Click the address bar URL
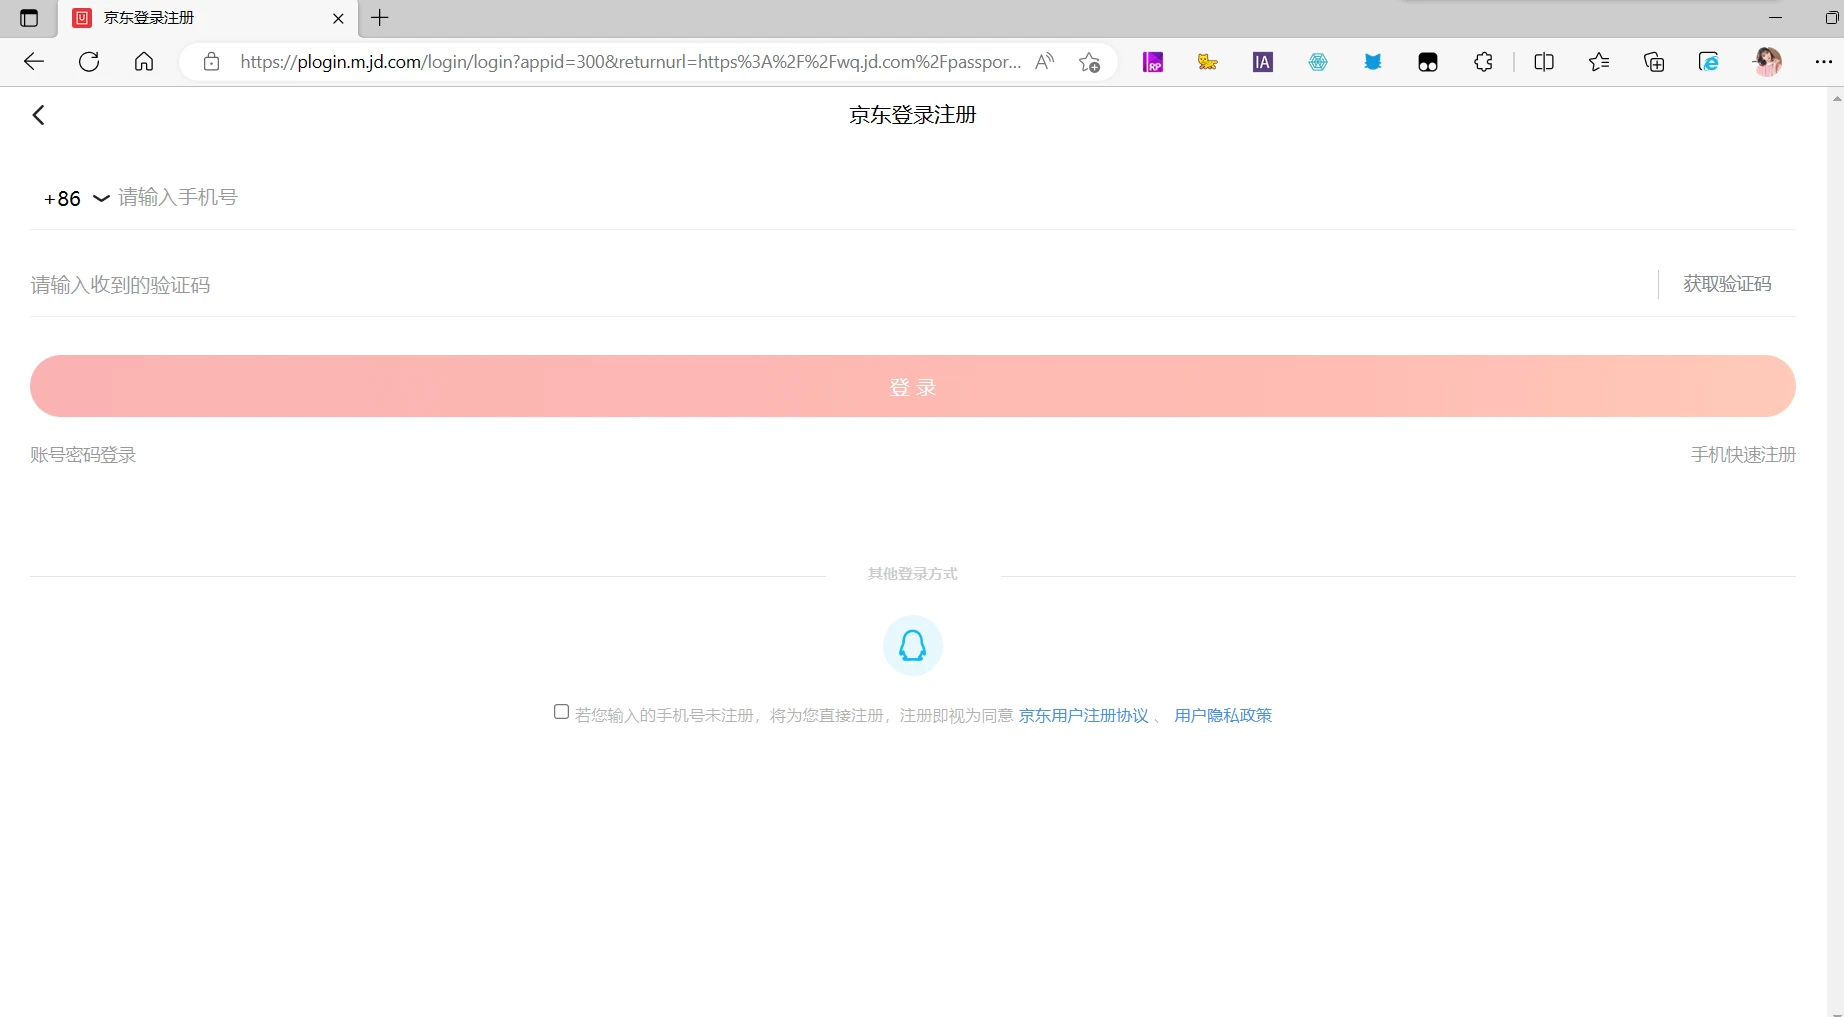 [630, 62]
